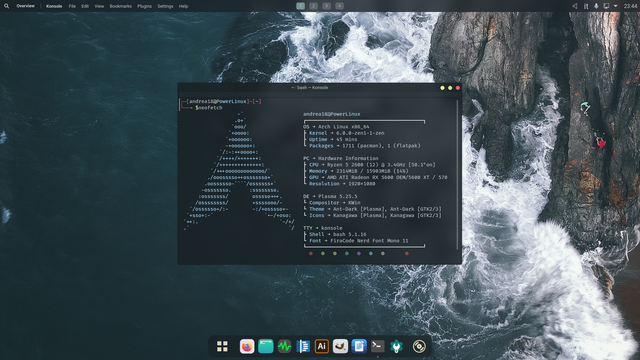Click the 'Shell bash 5.1.16' line

pos(338,235)
